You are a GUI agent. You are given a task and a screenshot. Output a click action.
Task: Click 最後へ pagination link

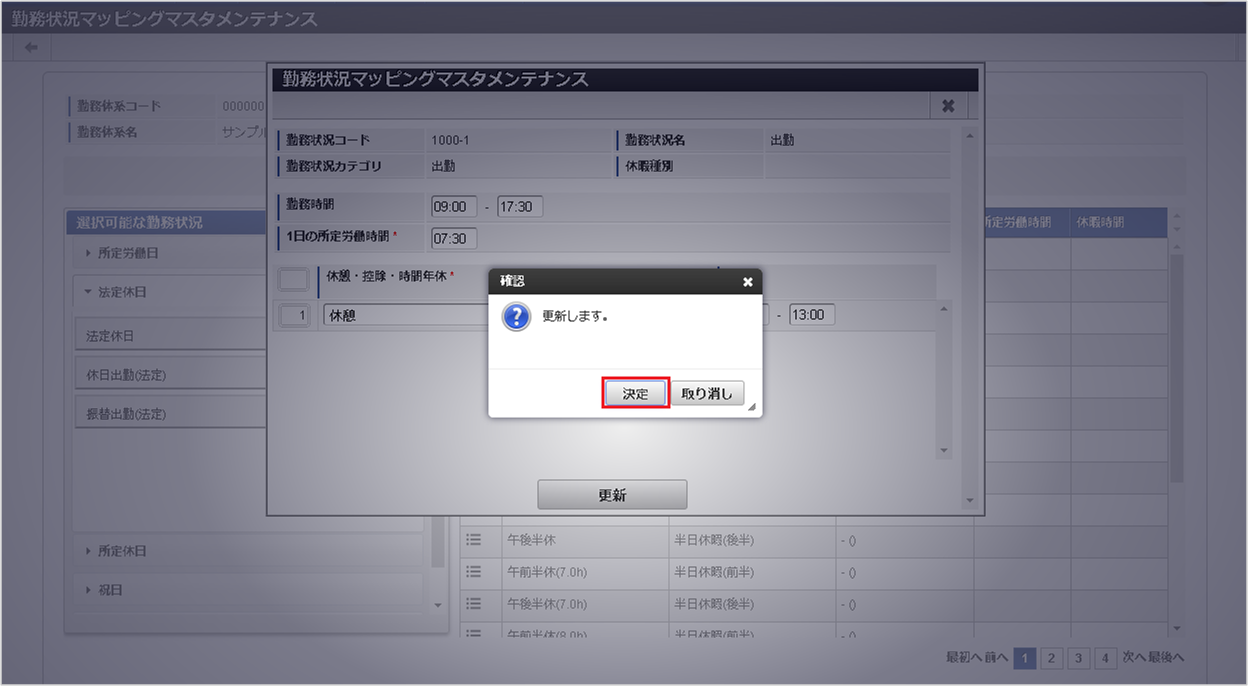click(x=1168, y=658)
